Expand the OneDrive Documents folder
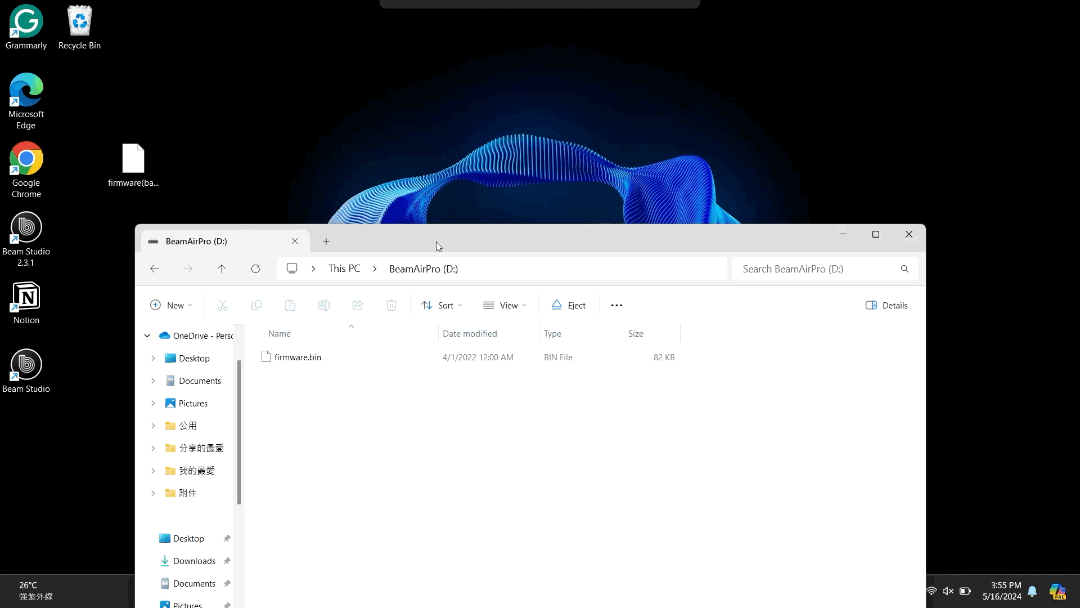1080x608 pixels. [153, 381]
